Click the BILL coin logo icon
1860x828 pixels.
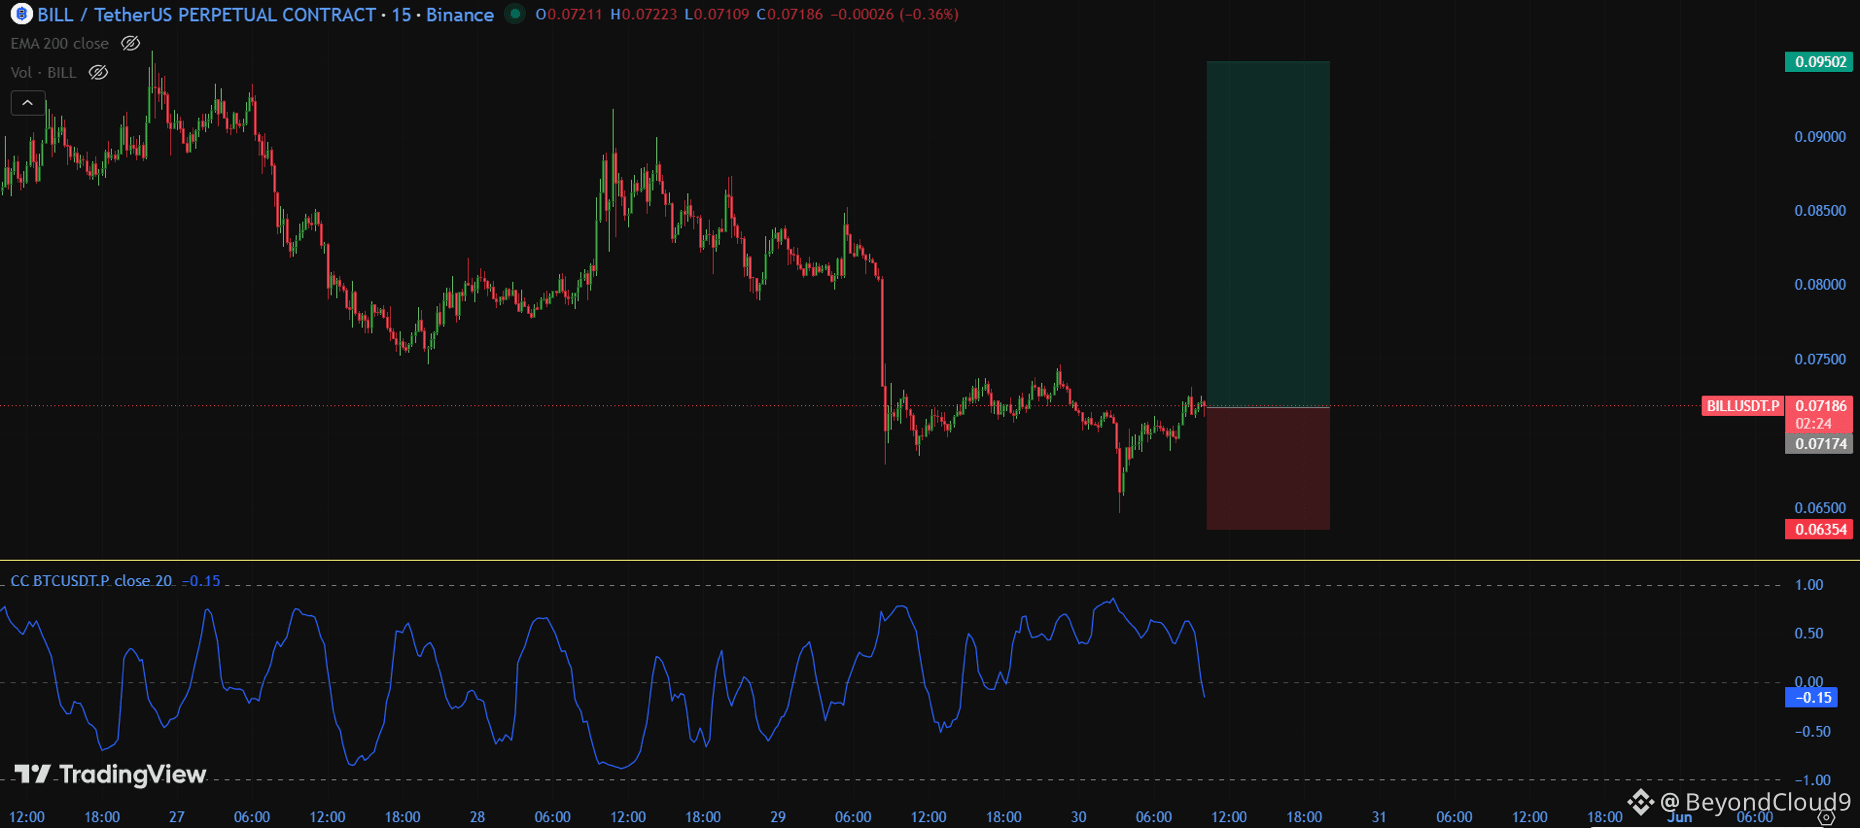[21, 14]
